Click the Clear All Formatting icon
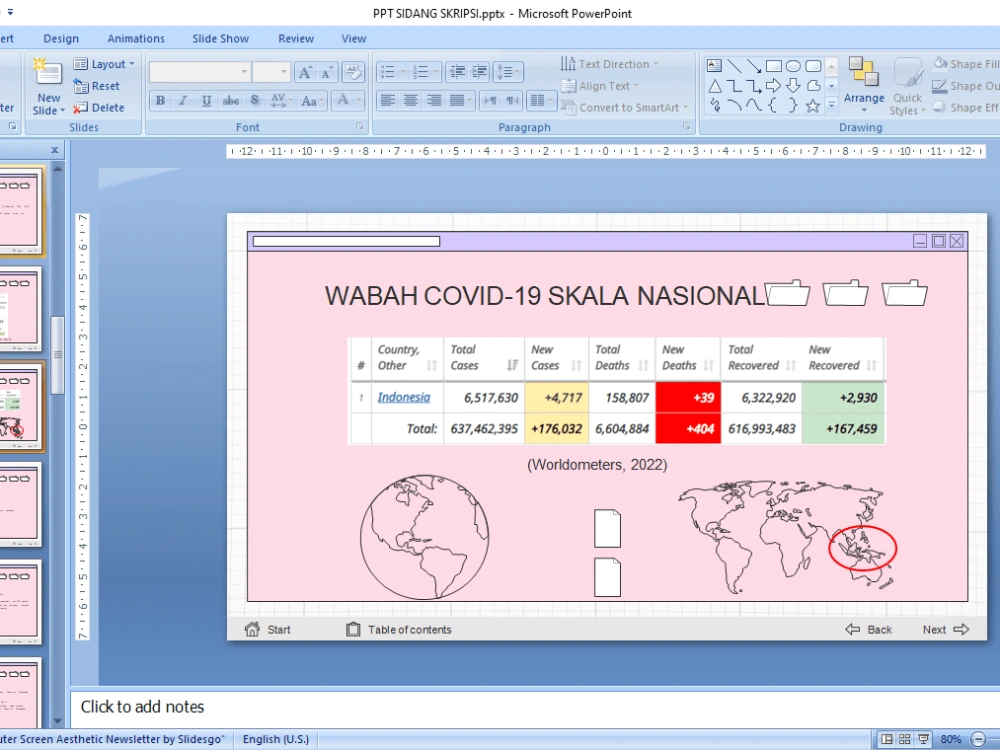This screenshot has height=750, width=1000. coord(353,72)
